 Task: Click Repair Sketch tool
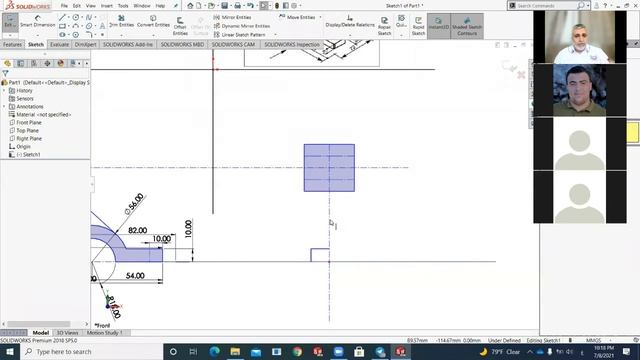pos(384,26)
